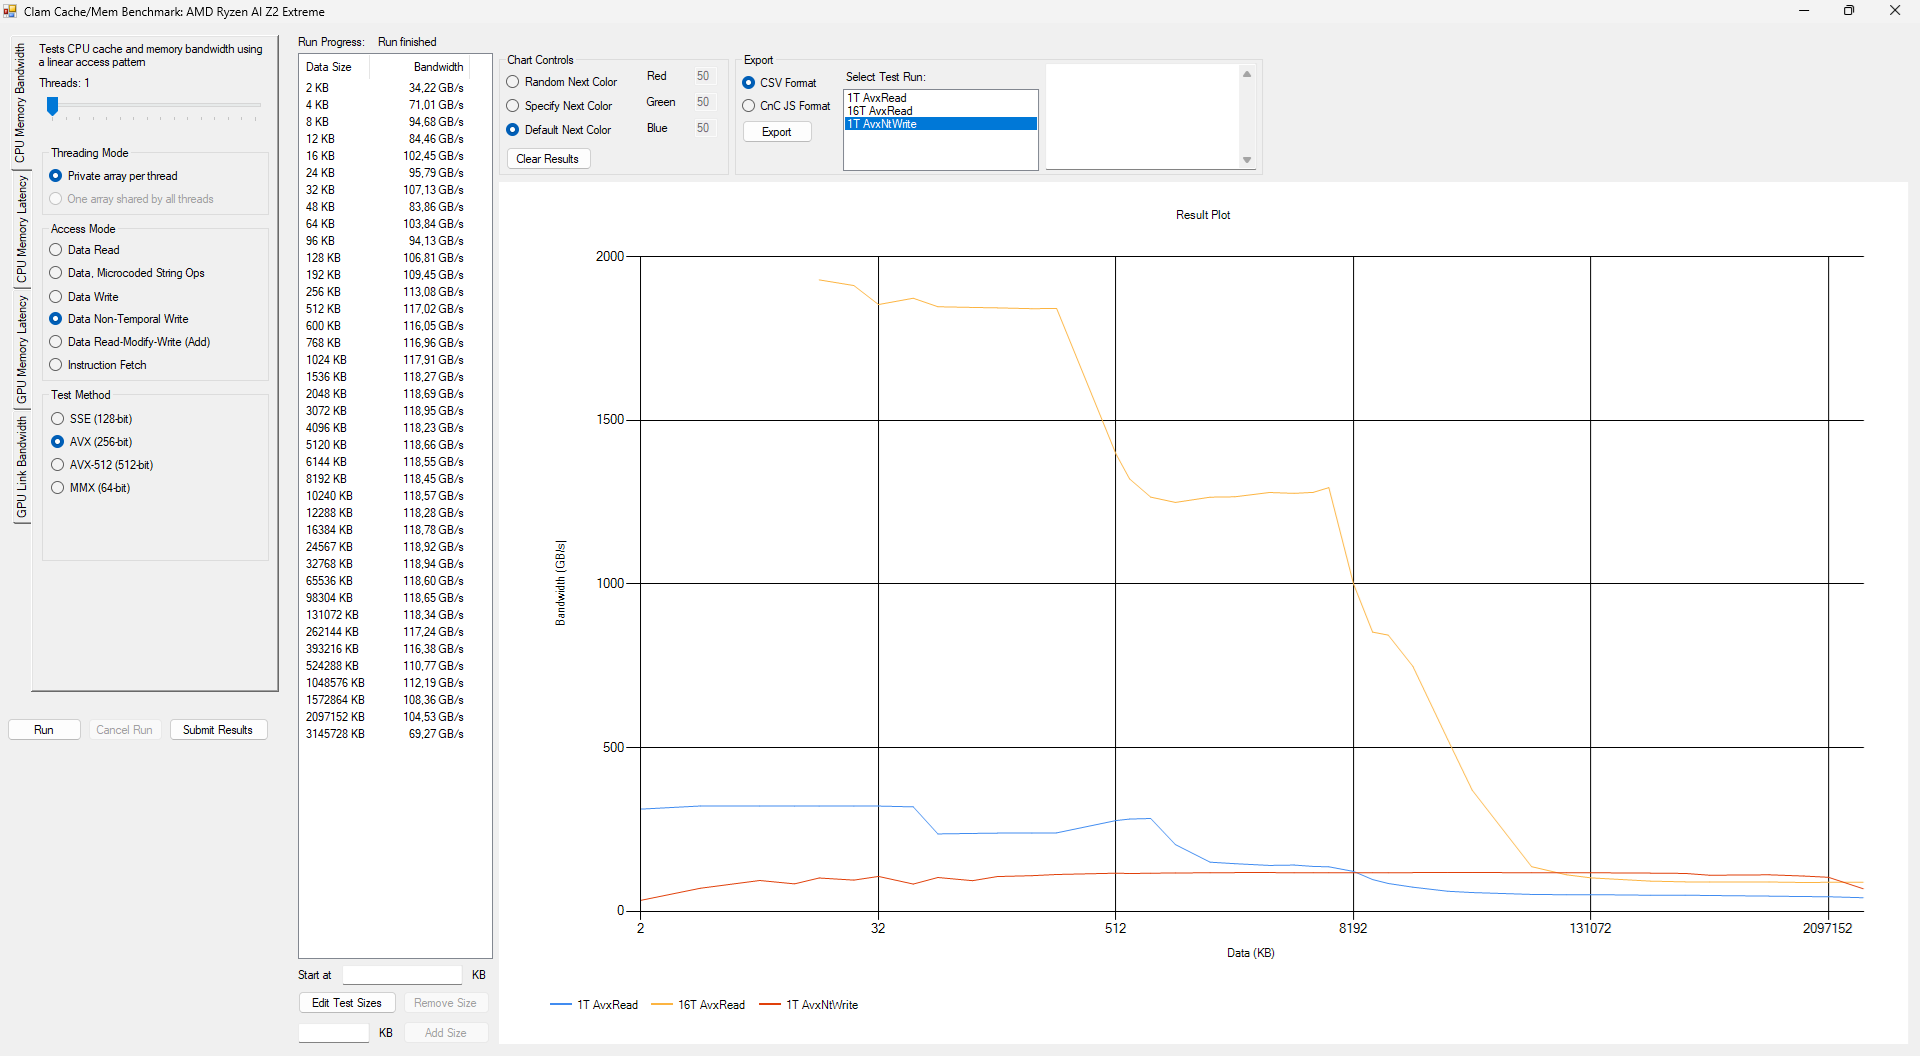This screenshot has width=1920, height=1056.
Task: Click the Start at KB input field
Action: pos(402,975)
